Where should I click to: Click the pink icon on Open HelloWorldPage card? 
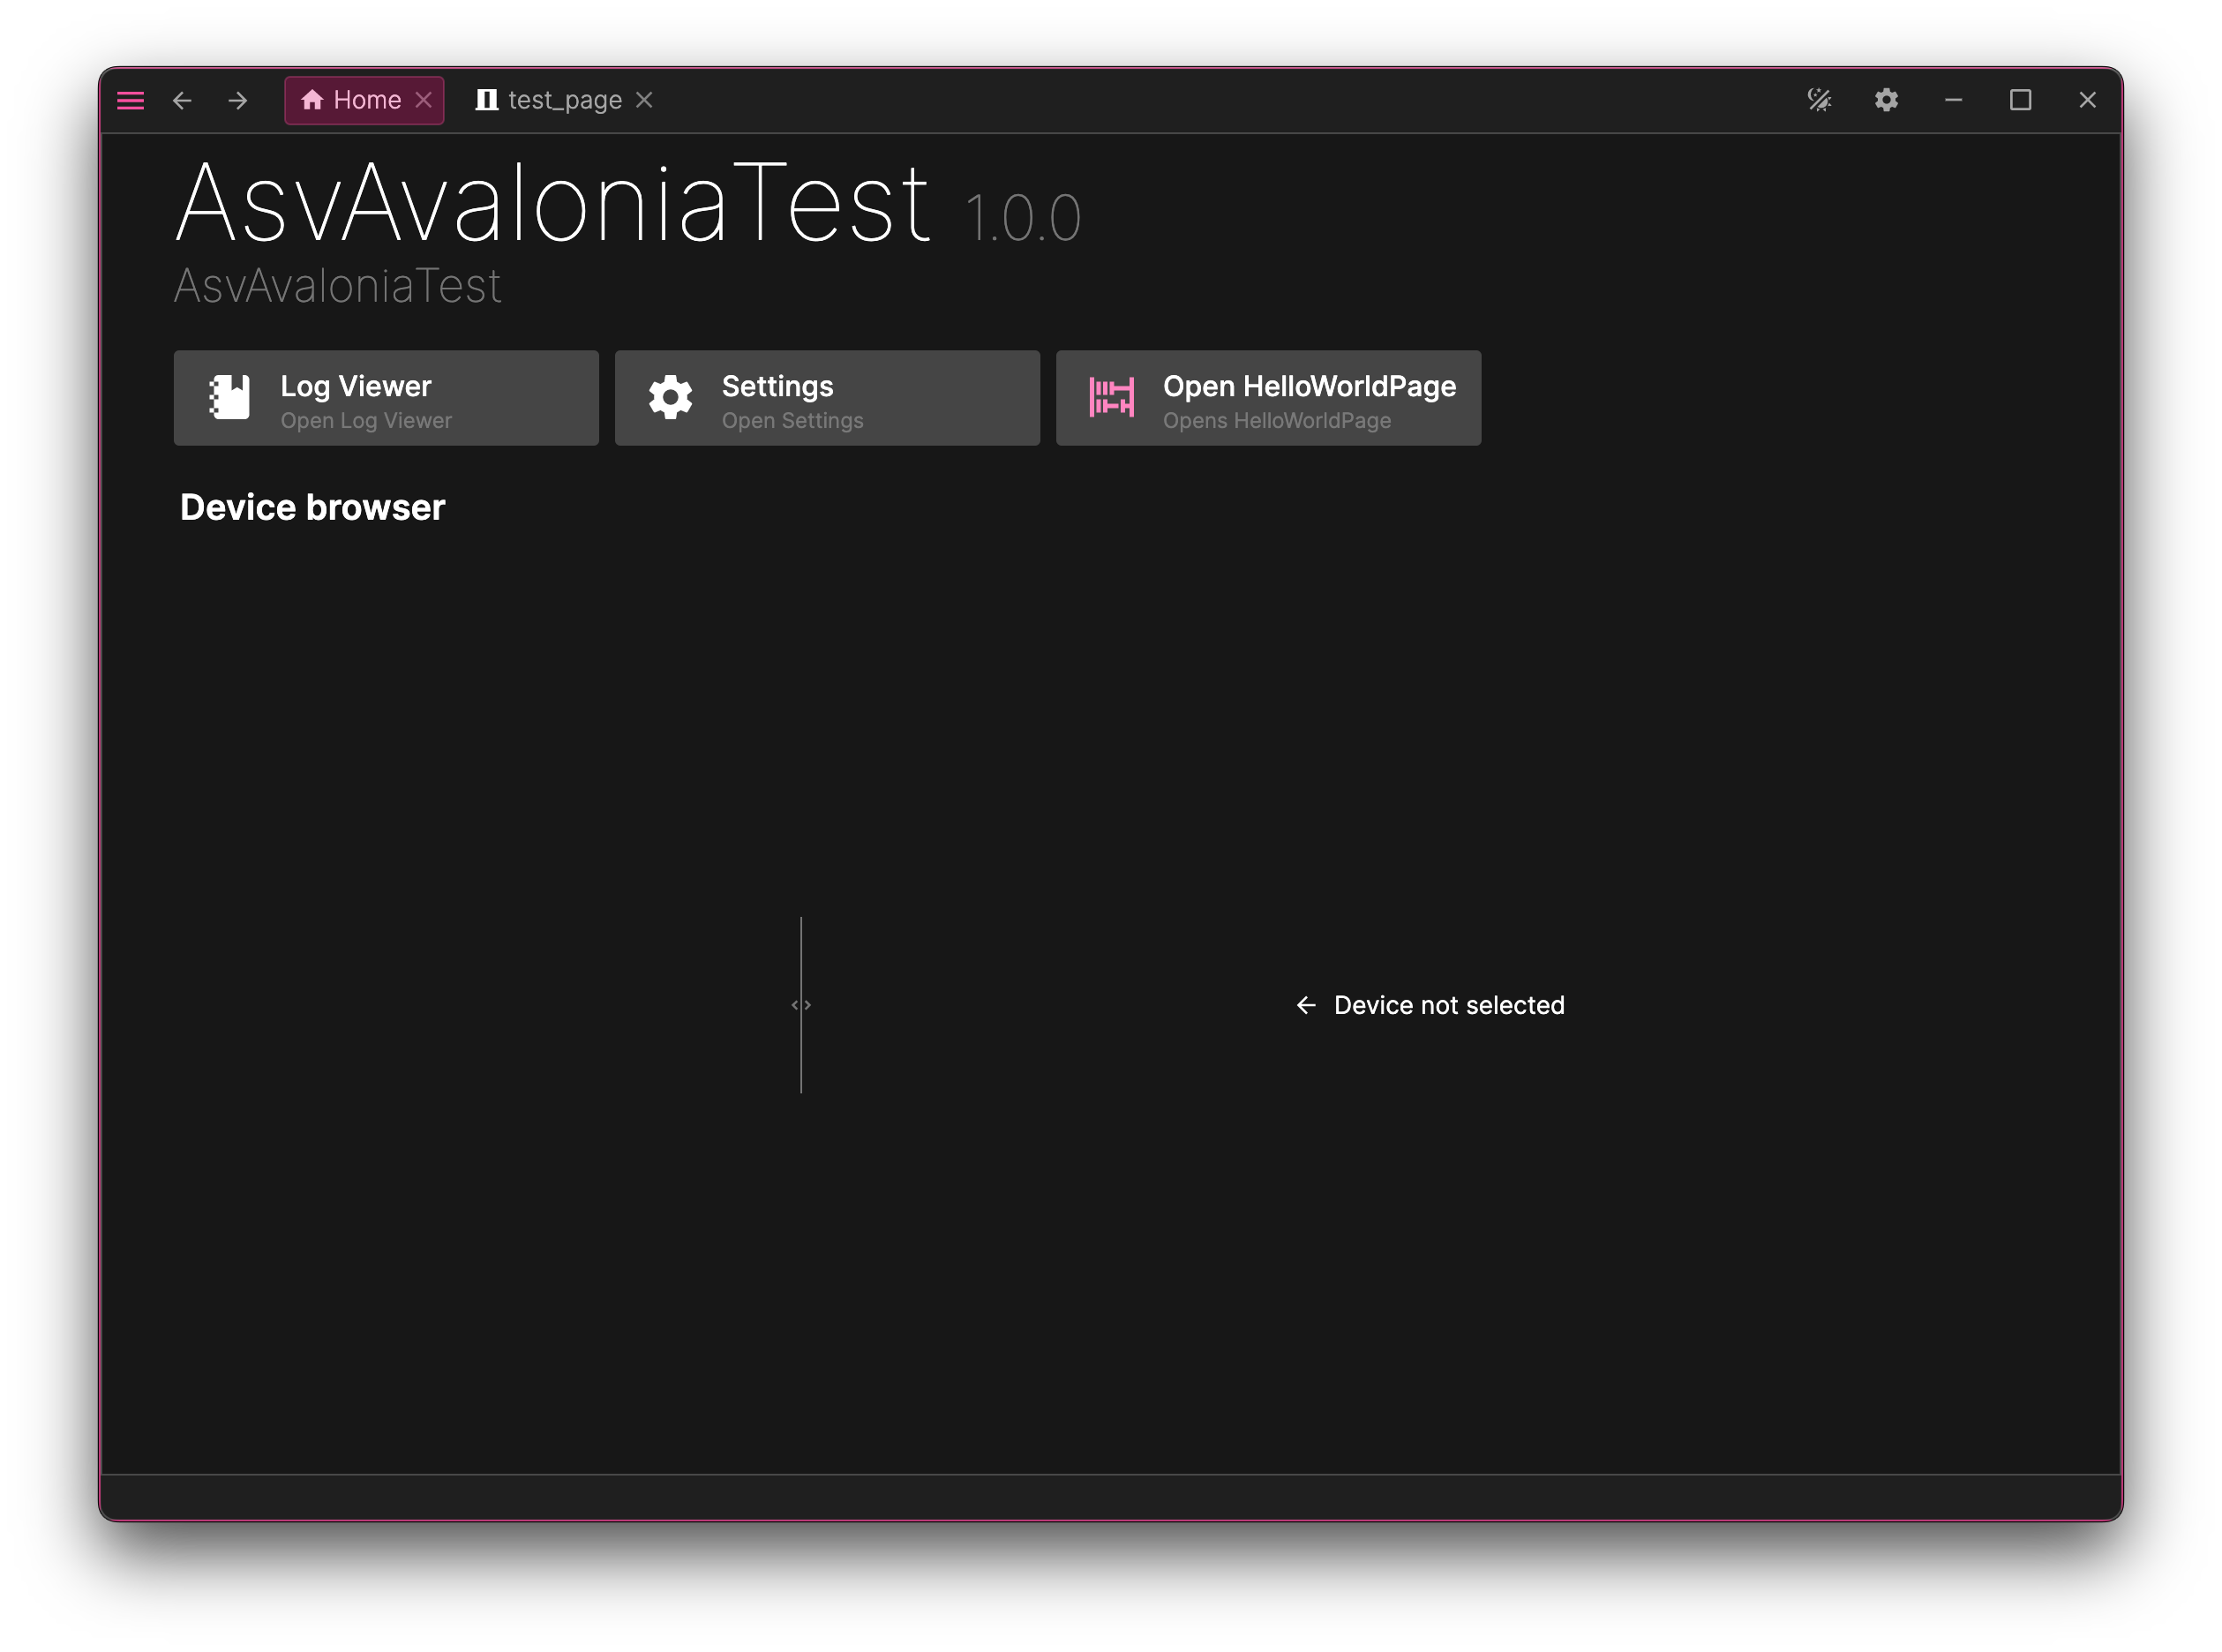tap(1111, 397)
